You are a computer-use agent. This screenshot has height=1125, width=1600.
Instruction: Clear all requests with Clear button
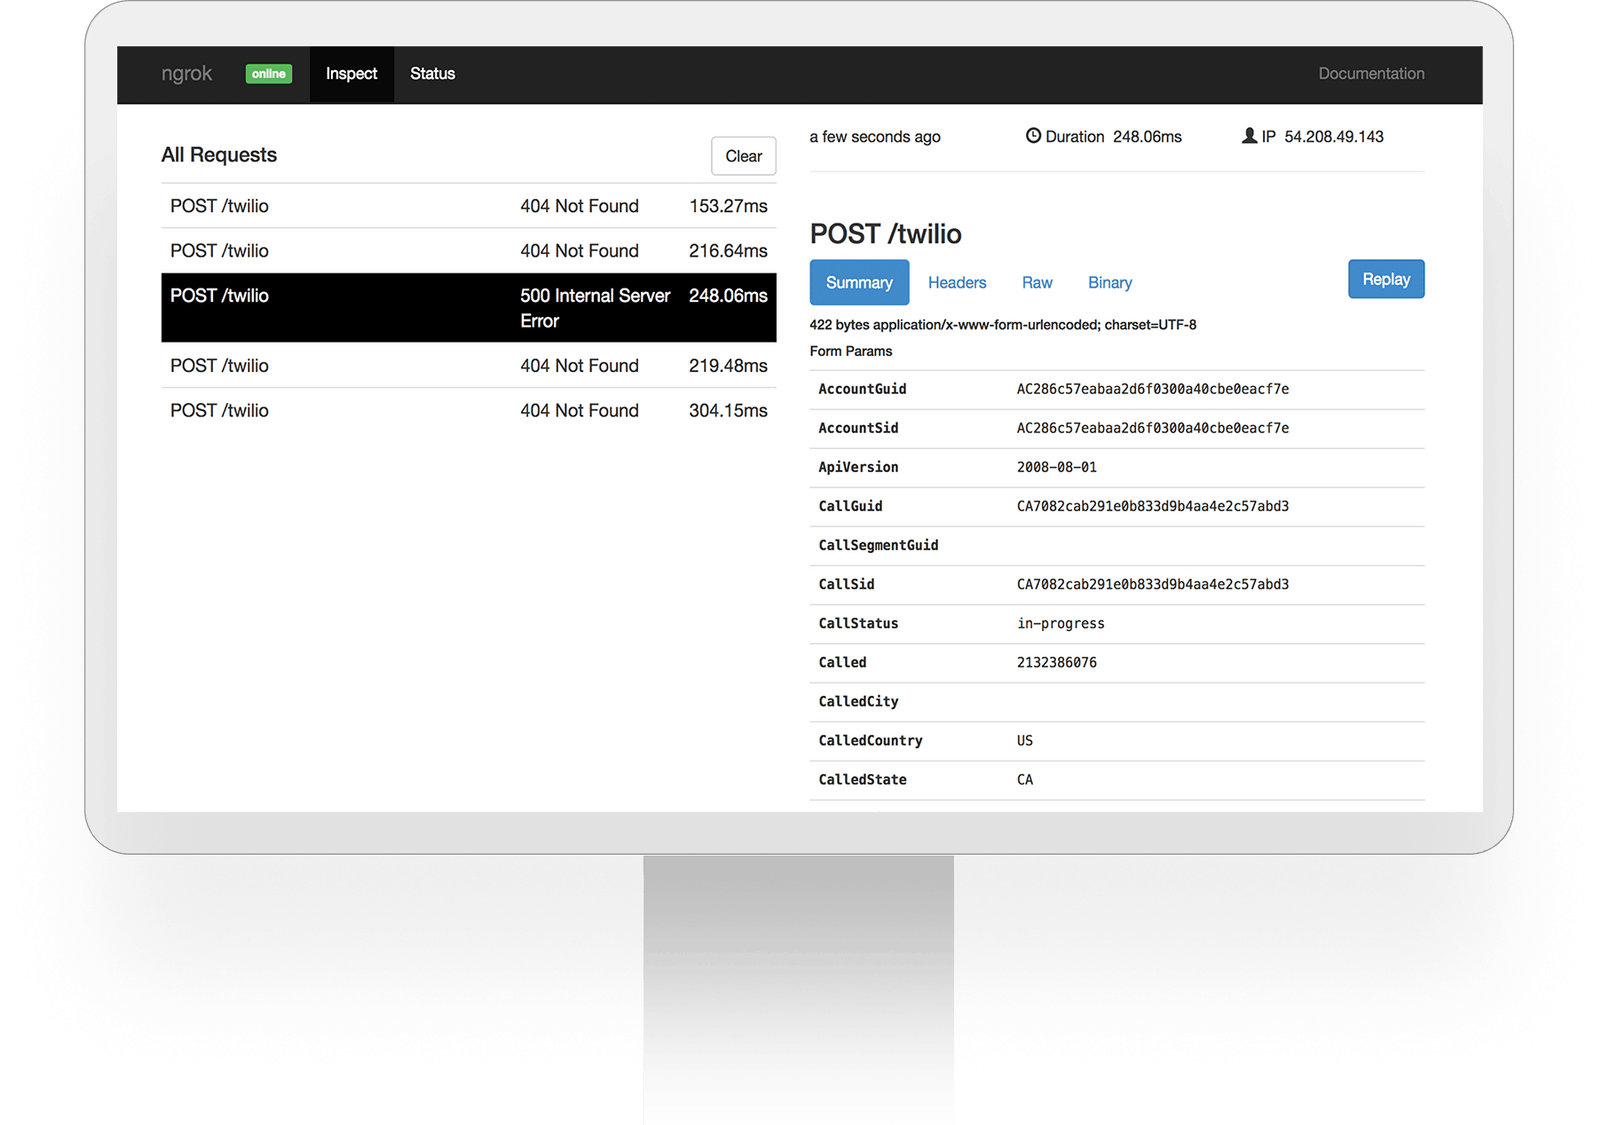pos(744,156)
